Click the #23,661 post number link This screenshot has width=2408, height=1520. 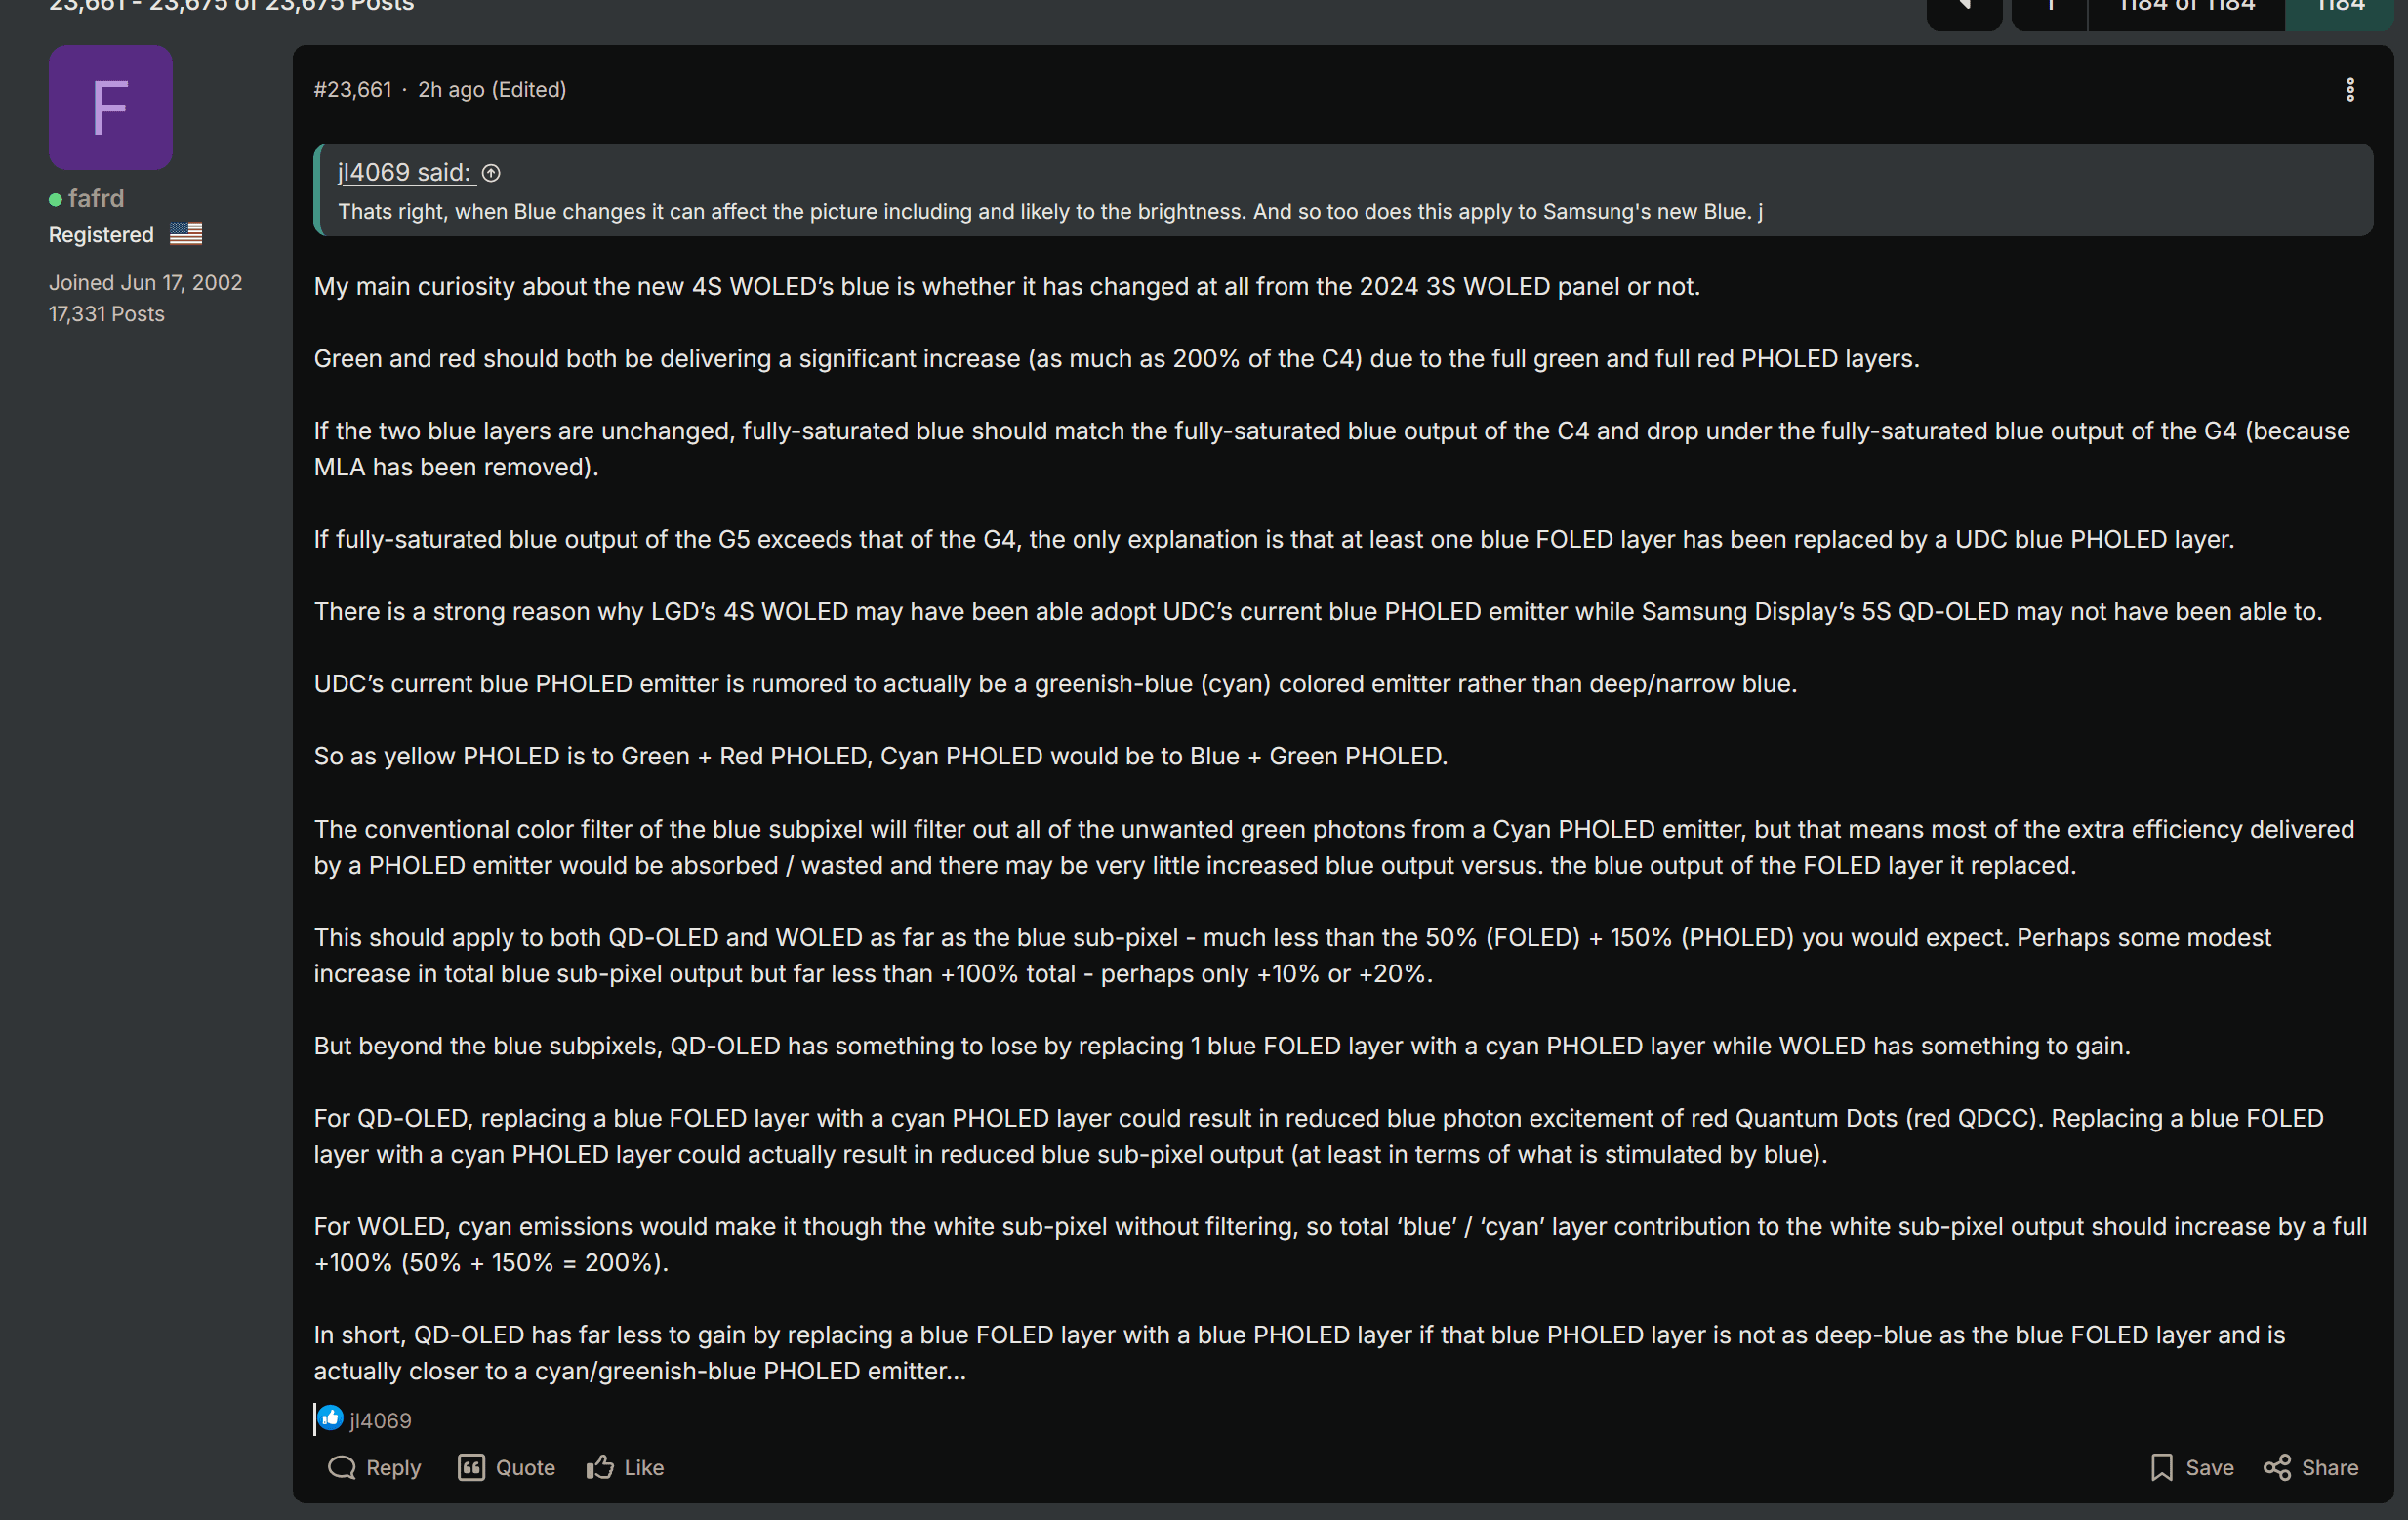352,89
